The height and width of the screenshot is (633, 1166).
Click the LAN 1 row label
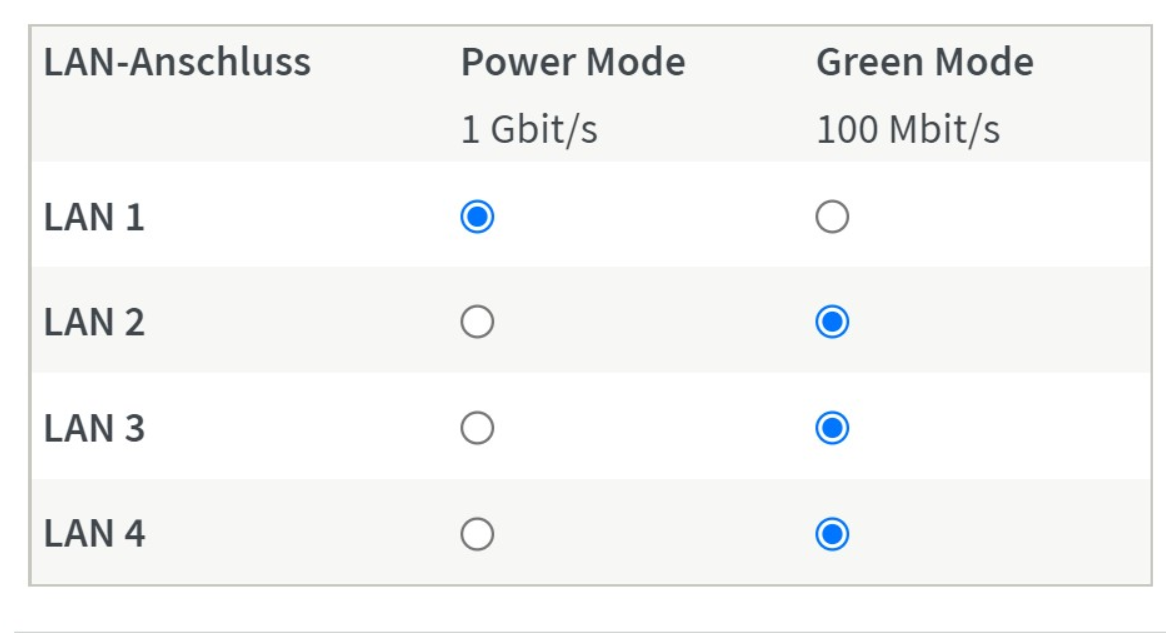94,217
